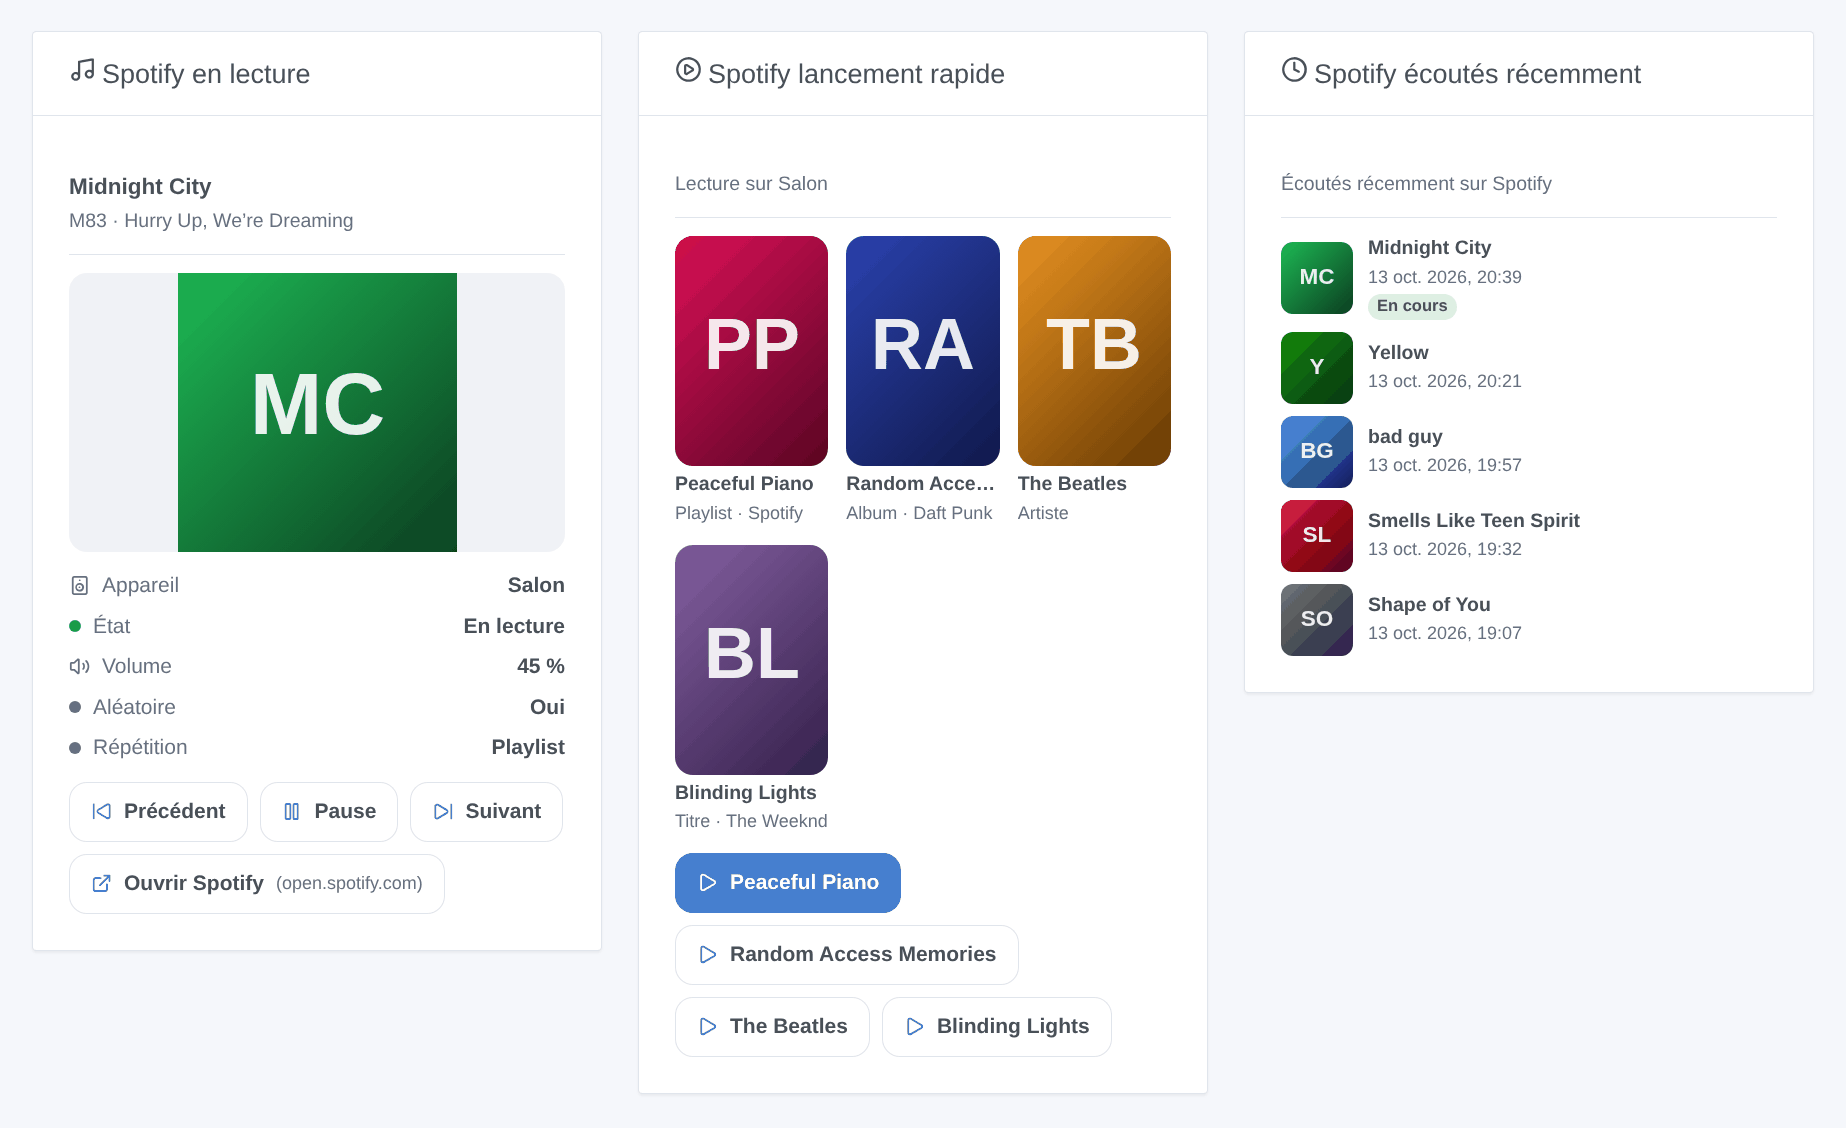Click the SO thumbnail for Shape of You
This screenshot has width=1846, height=1128.
tap(1317, 620)
